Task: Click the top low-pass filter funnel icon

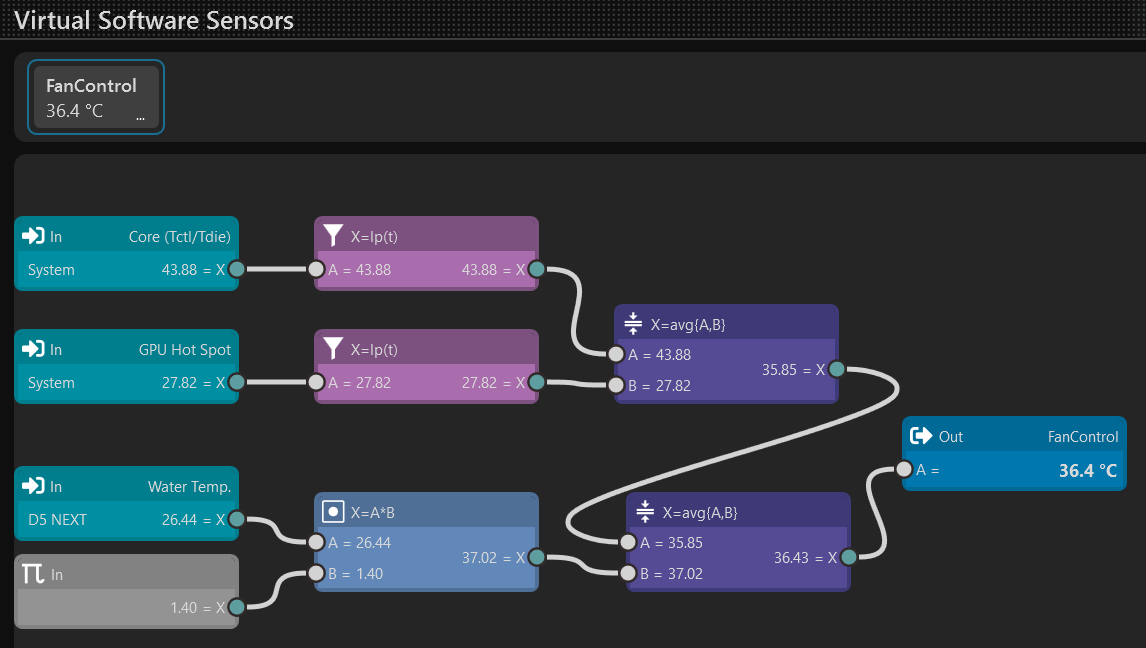Action: click(333, 236)
